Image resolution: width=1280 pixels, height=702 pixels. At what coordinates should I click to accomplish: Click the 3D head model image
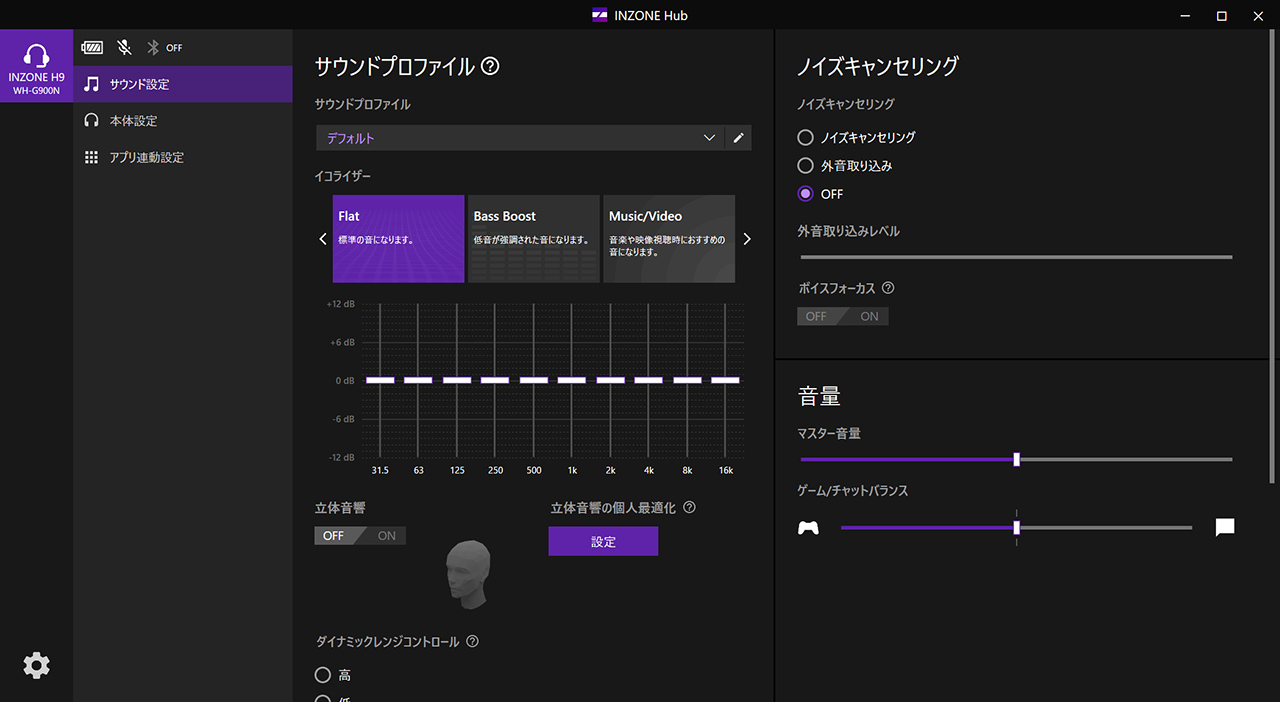(469, 574)
